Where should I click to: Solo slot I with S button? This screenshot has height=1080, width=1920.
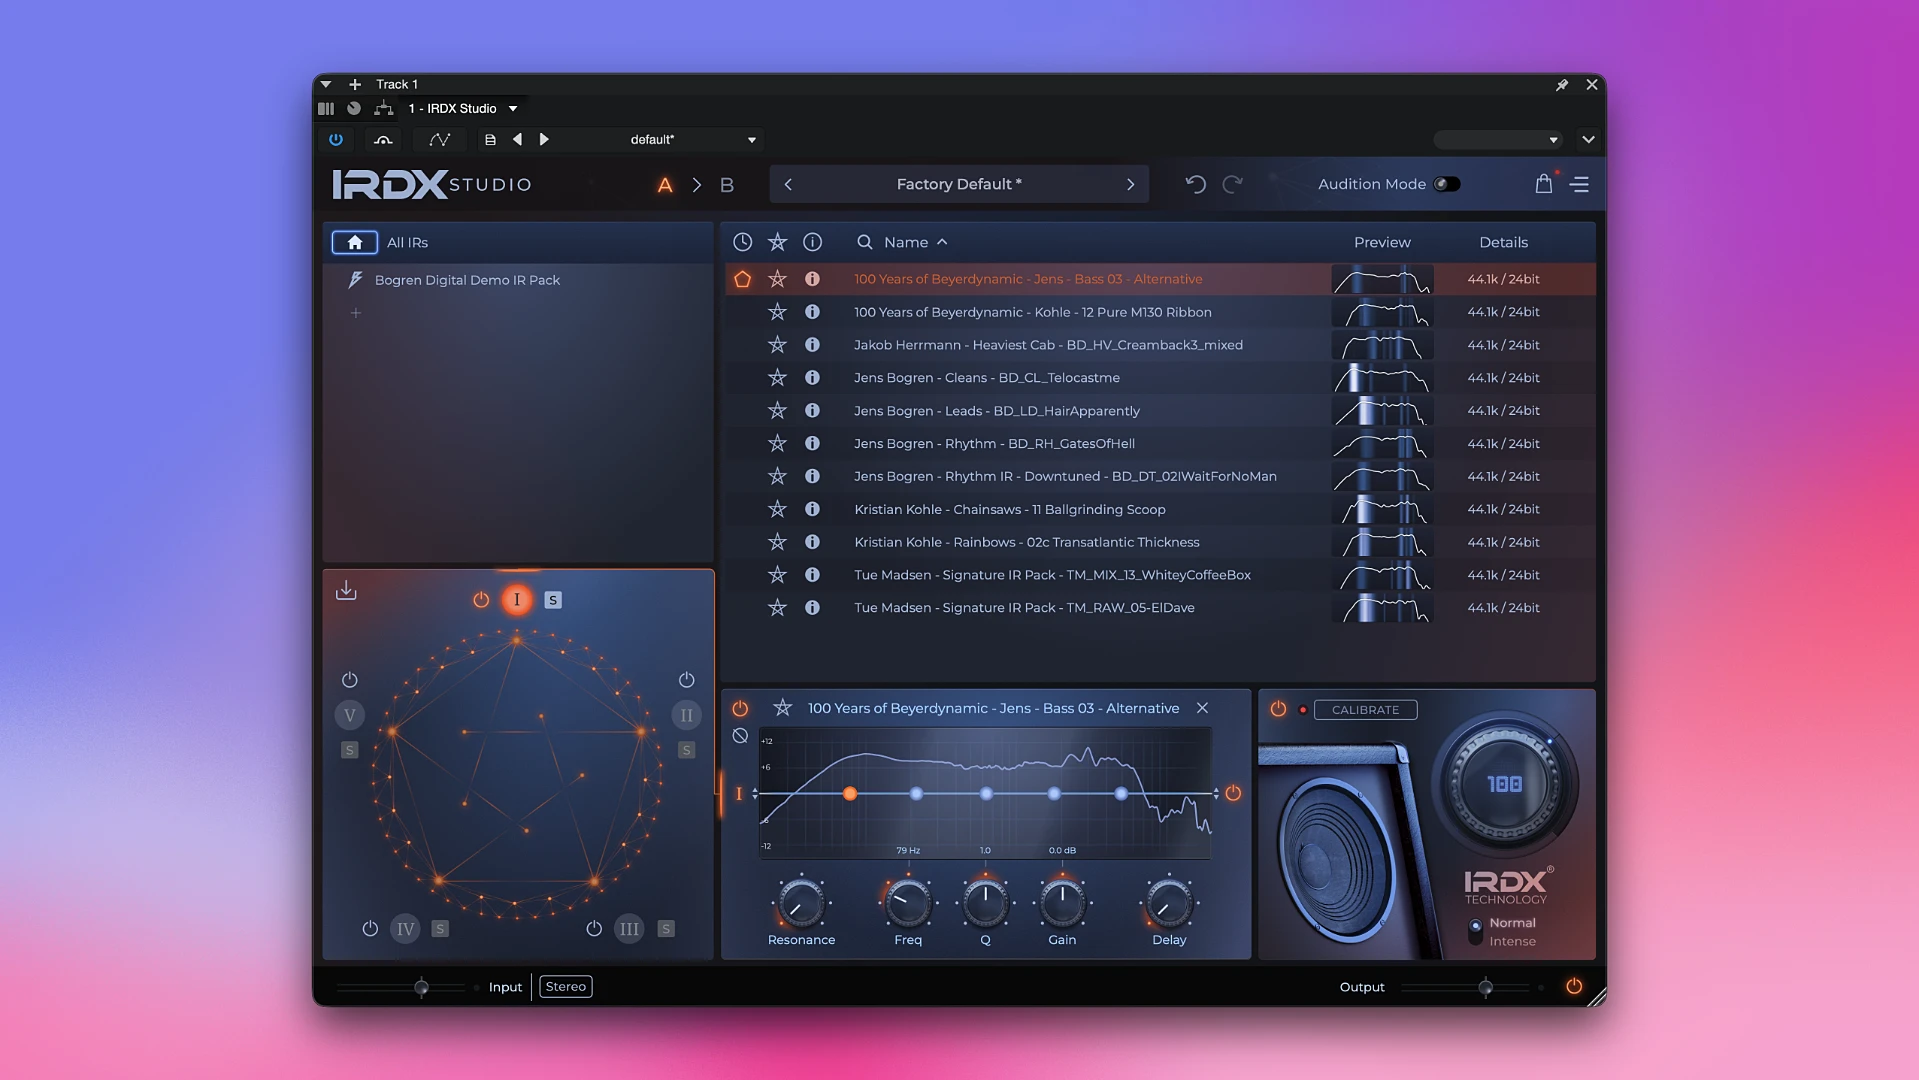click(553, 600)
